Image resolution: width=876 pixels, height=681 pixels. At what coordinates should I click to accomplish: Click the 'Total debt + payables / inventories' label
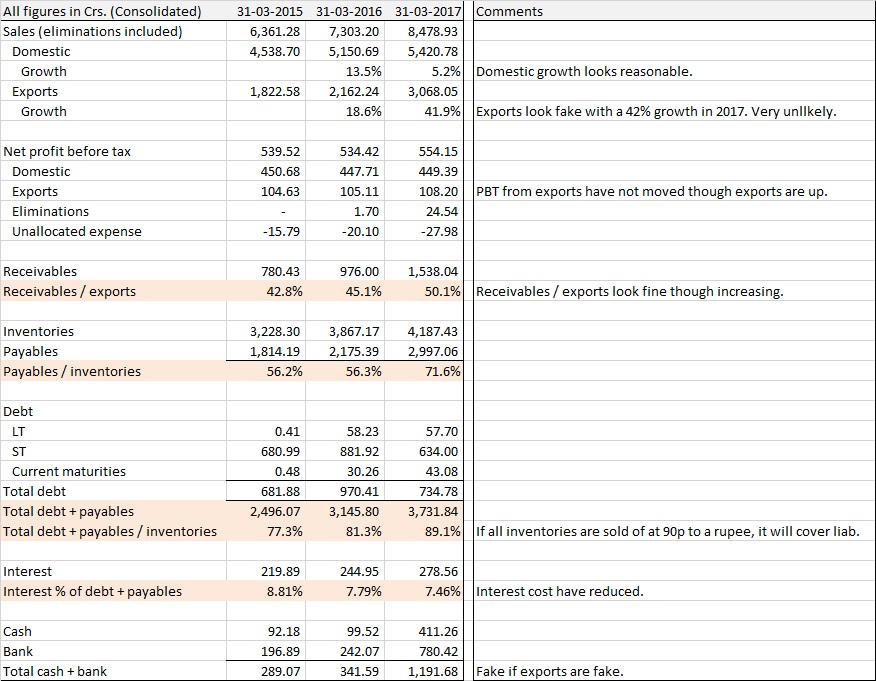pos(110,531)
